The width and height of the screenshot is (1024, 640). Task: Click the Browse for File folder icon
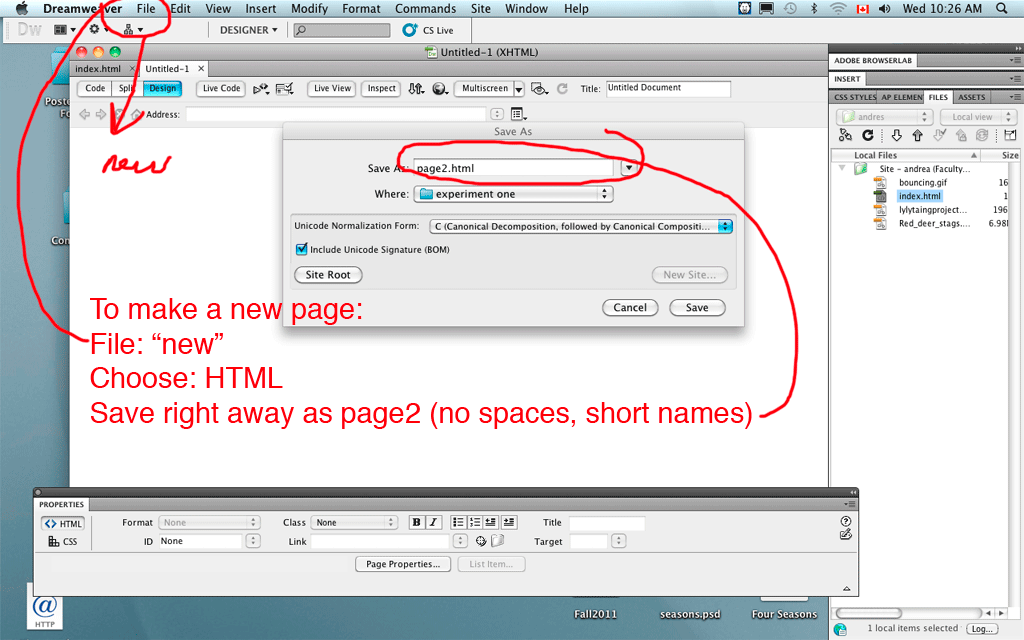(x=498, y=541)
